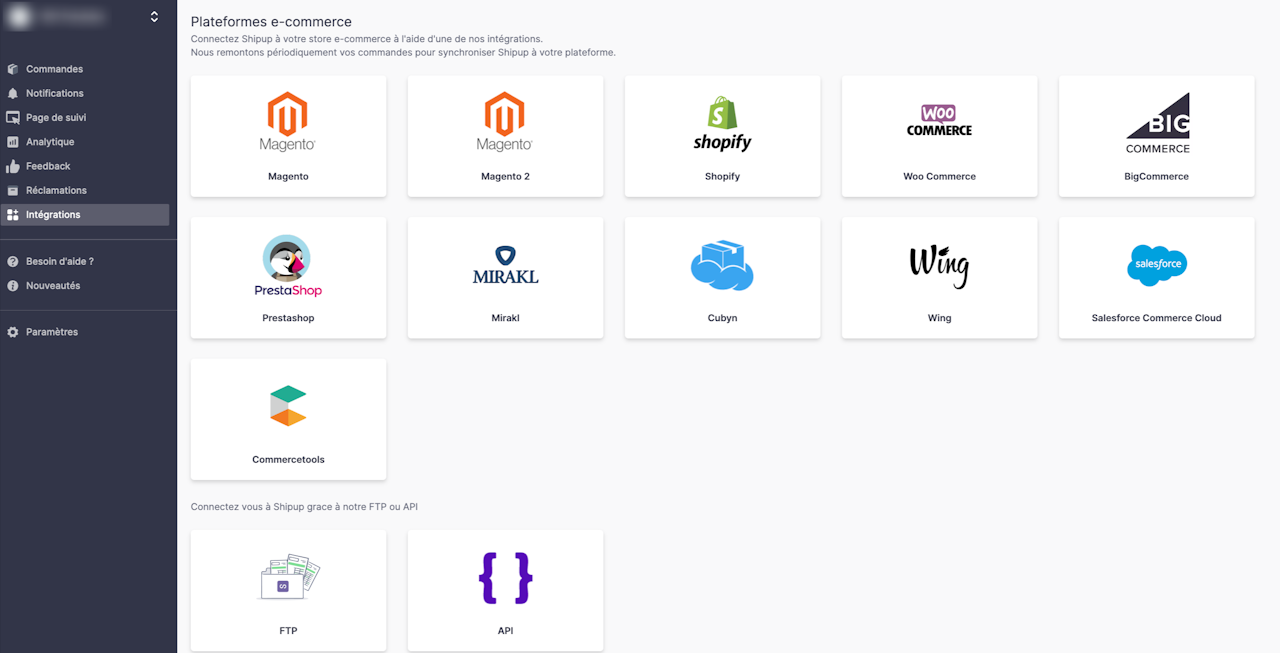
Task: Click the FTP files illustration icon
Action: pyautogui.click(x=289, y=577)
